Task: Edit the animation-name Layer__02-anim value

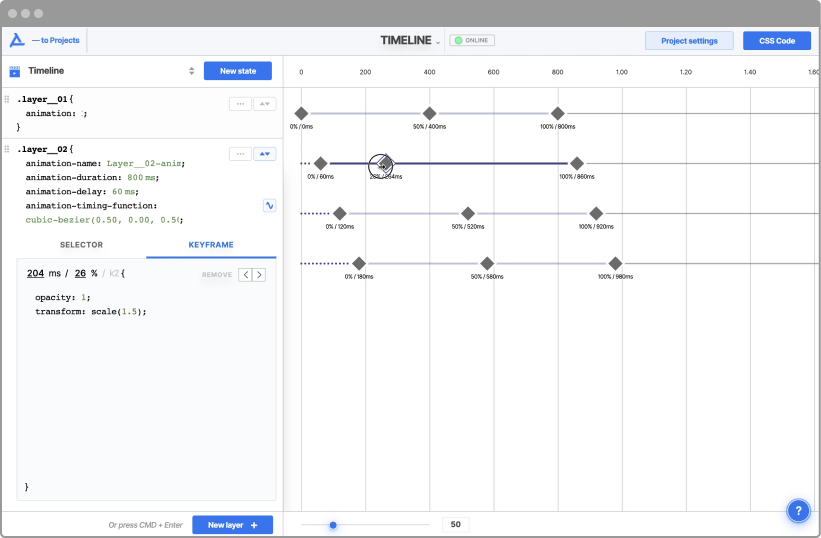Action: tap(145, 163)
